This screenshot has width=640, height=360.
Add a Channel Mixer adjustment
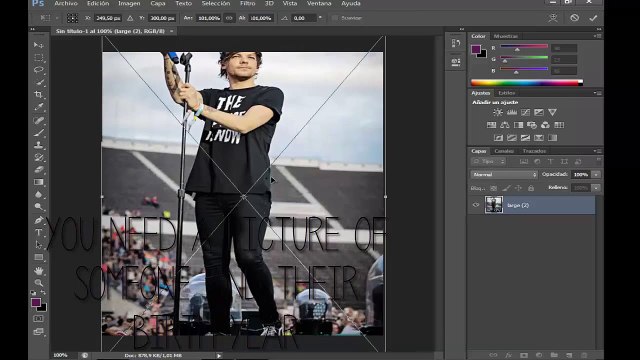(x=545, y=125)
